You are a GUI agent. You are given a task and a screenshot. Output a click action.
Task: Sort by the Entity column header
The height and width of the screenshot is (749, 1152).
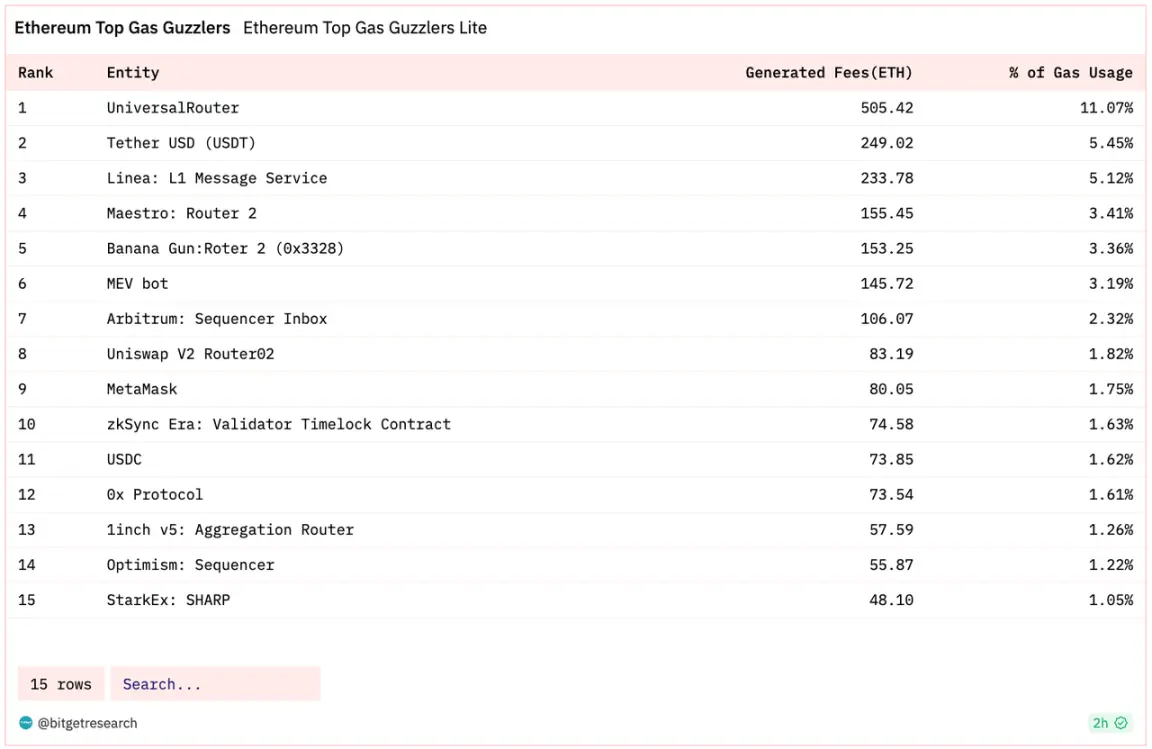[133, 72]
